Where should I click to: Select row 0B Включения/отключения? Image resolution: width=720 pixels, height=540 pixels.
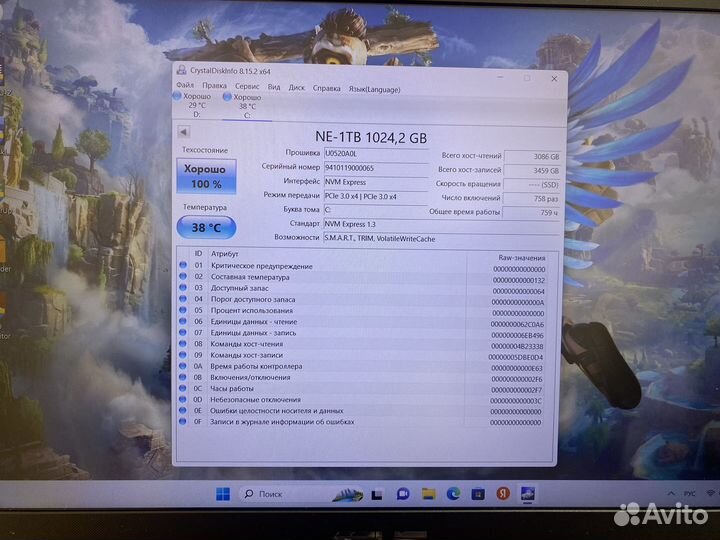(363, 378)
